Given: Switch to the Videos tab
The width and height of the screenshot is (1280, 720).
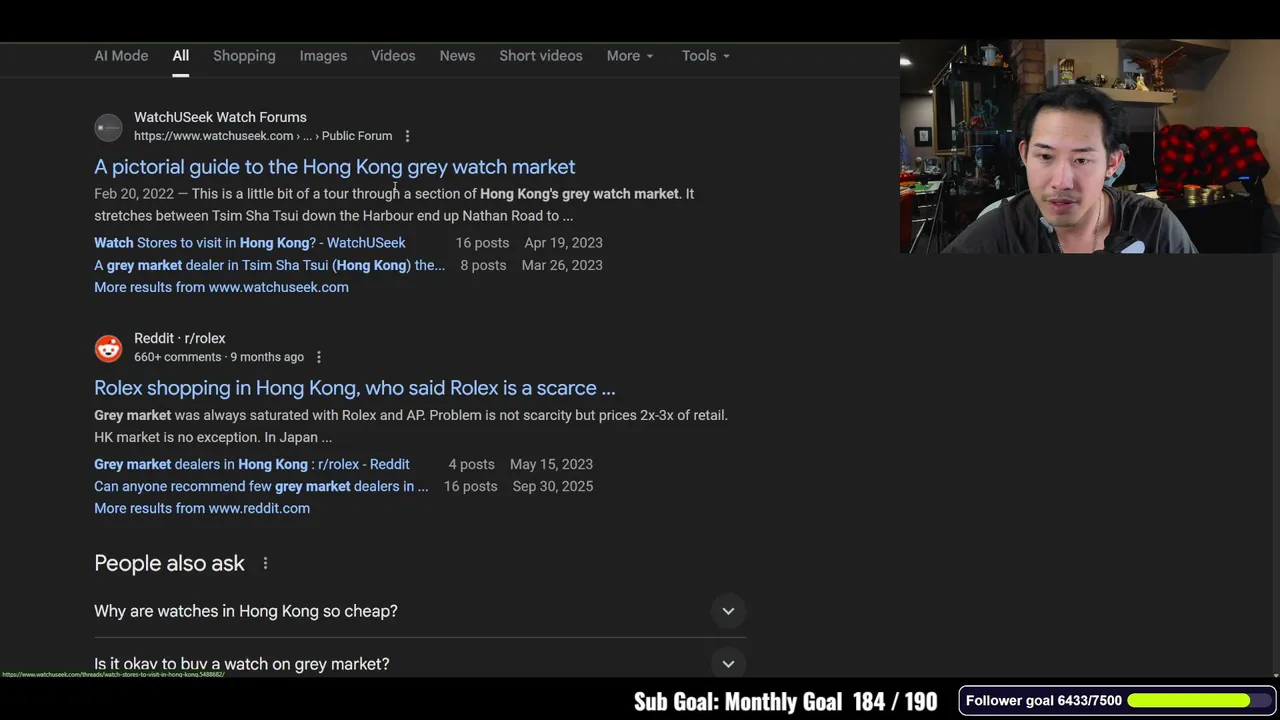Looking at the screenshot, I should [393, 56].
